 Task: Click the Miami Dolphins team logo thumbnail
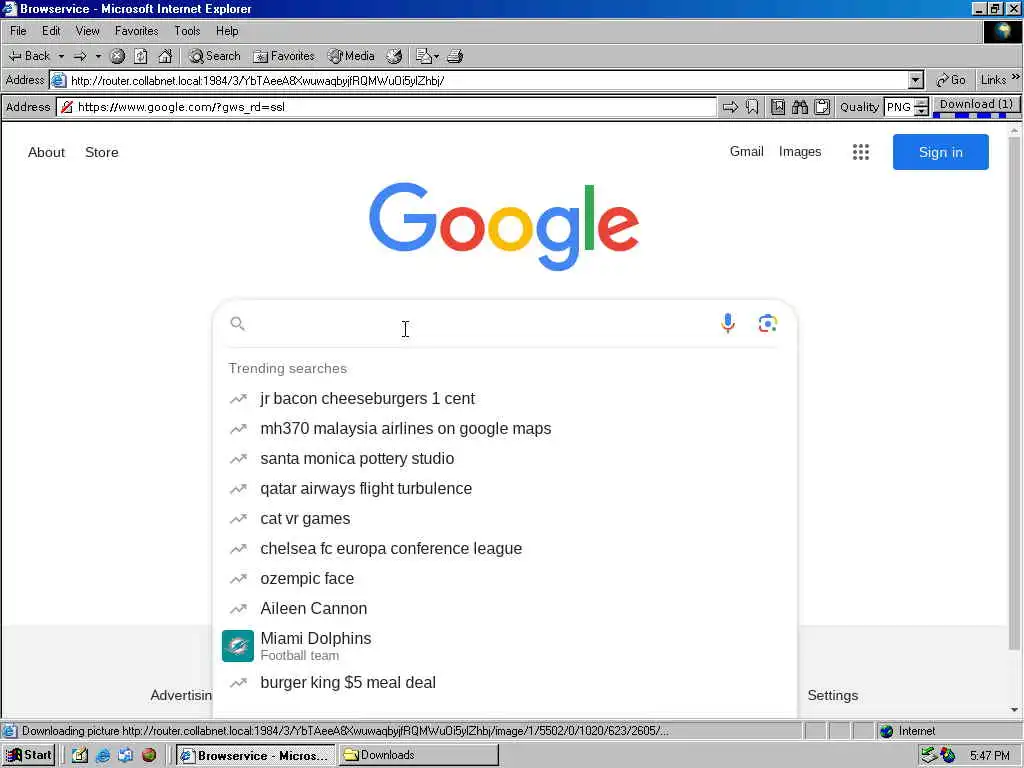pyautogui.click(x=238, y=646)
